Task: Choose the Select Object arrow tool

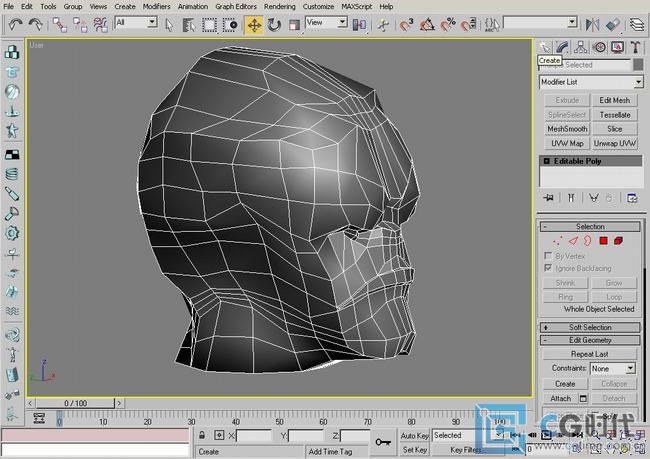Action: point(169,25)
